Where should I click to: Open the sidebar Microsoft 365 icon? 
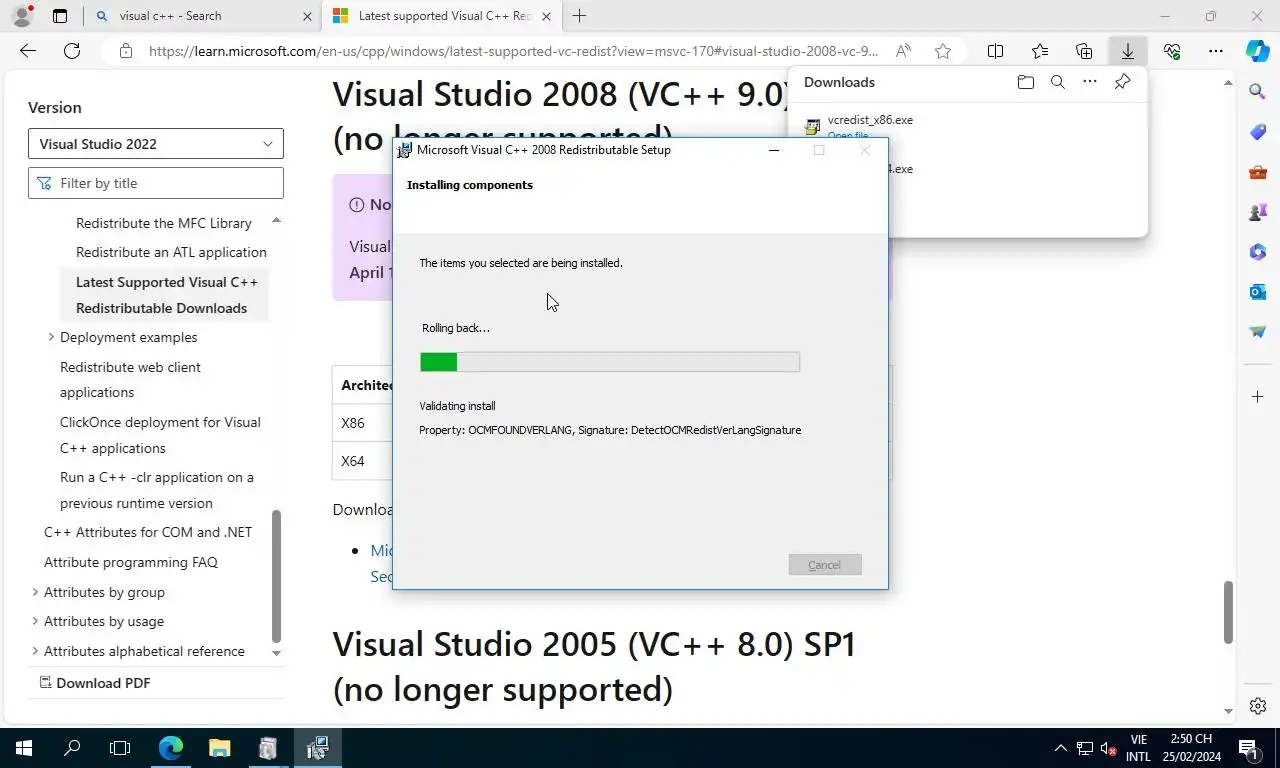[x=1258, y=252]
